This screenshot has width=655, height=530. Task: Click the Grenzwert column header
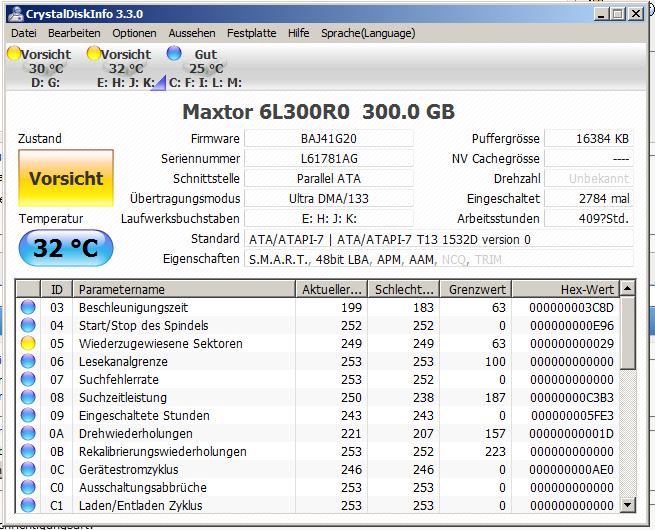476,289
